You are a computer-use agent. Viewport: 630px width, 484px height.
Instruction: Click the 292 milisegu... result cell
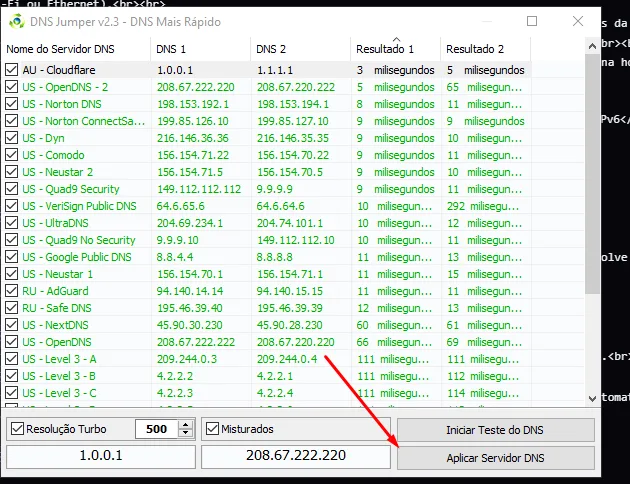(483, 206)
